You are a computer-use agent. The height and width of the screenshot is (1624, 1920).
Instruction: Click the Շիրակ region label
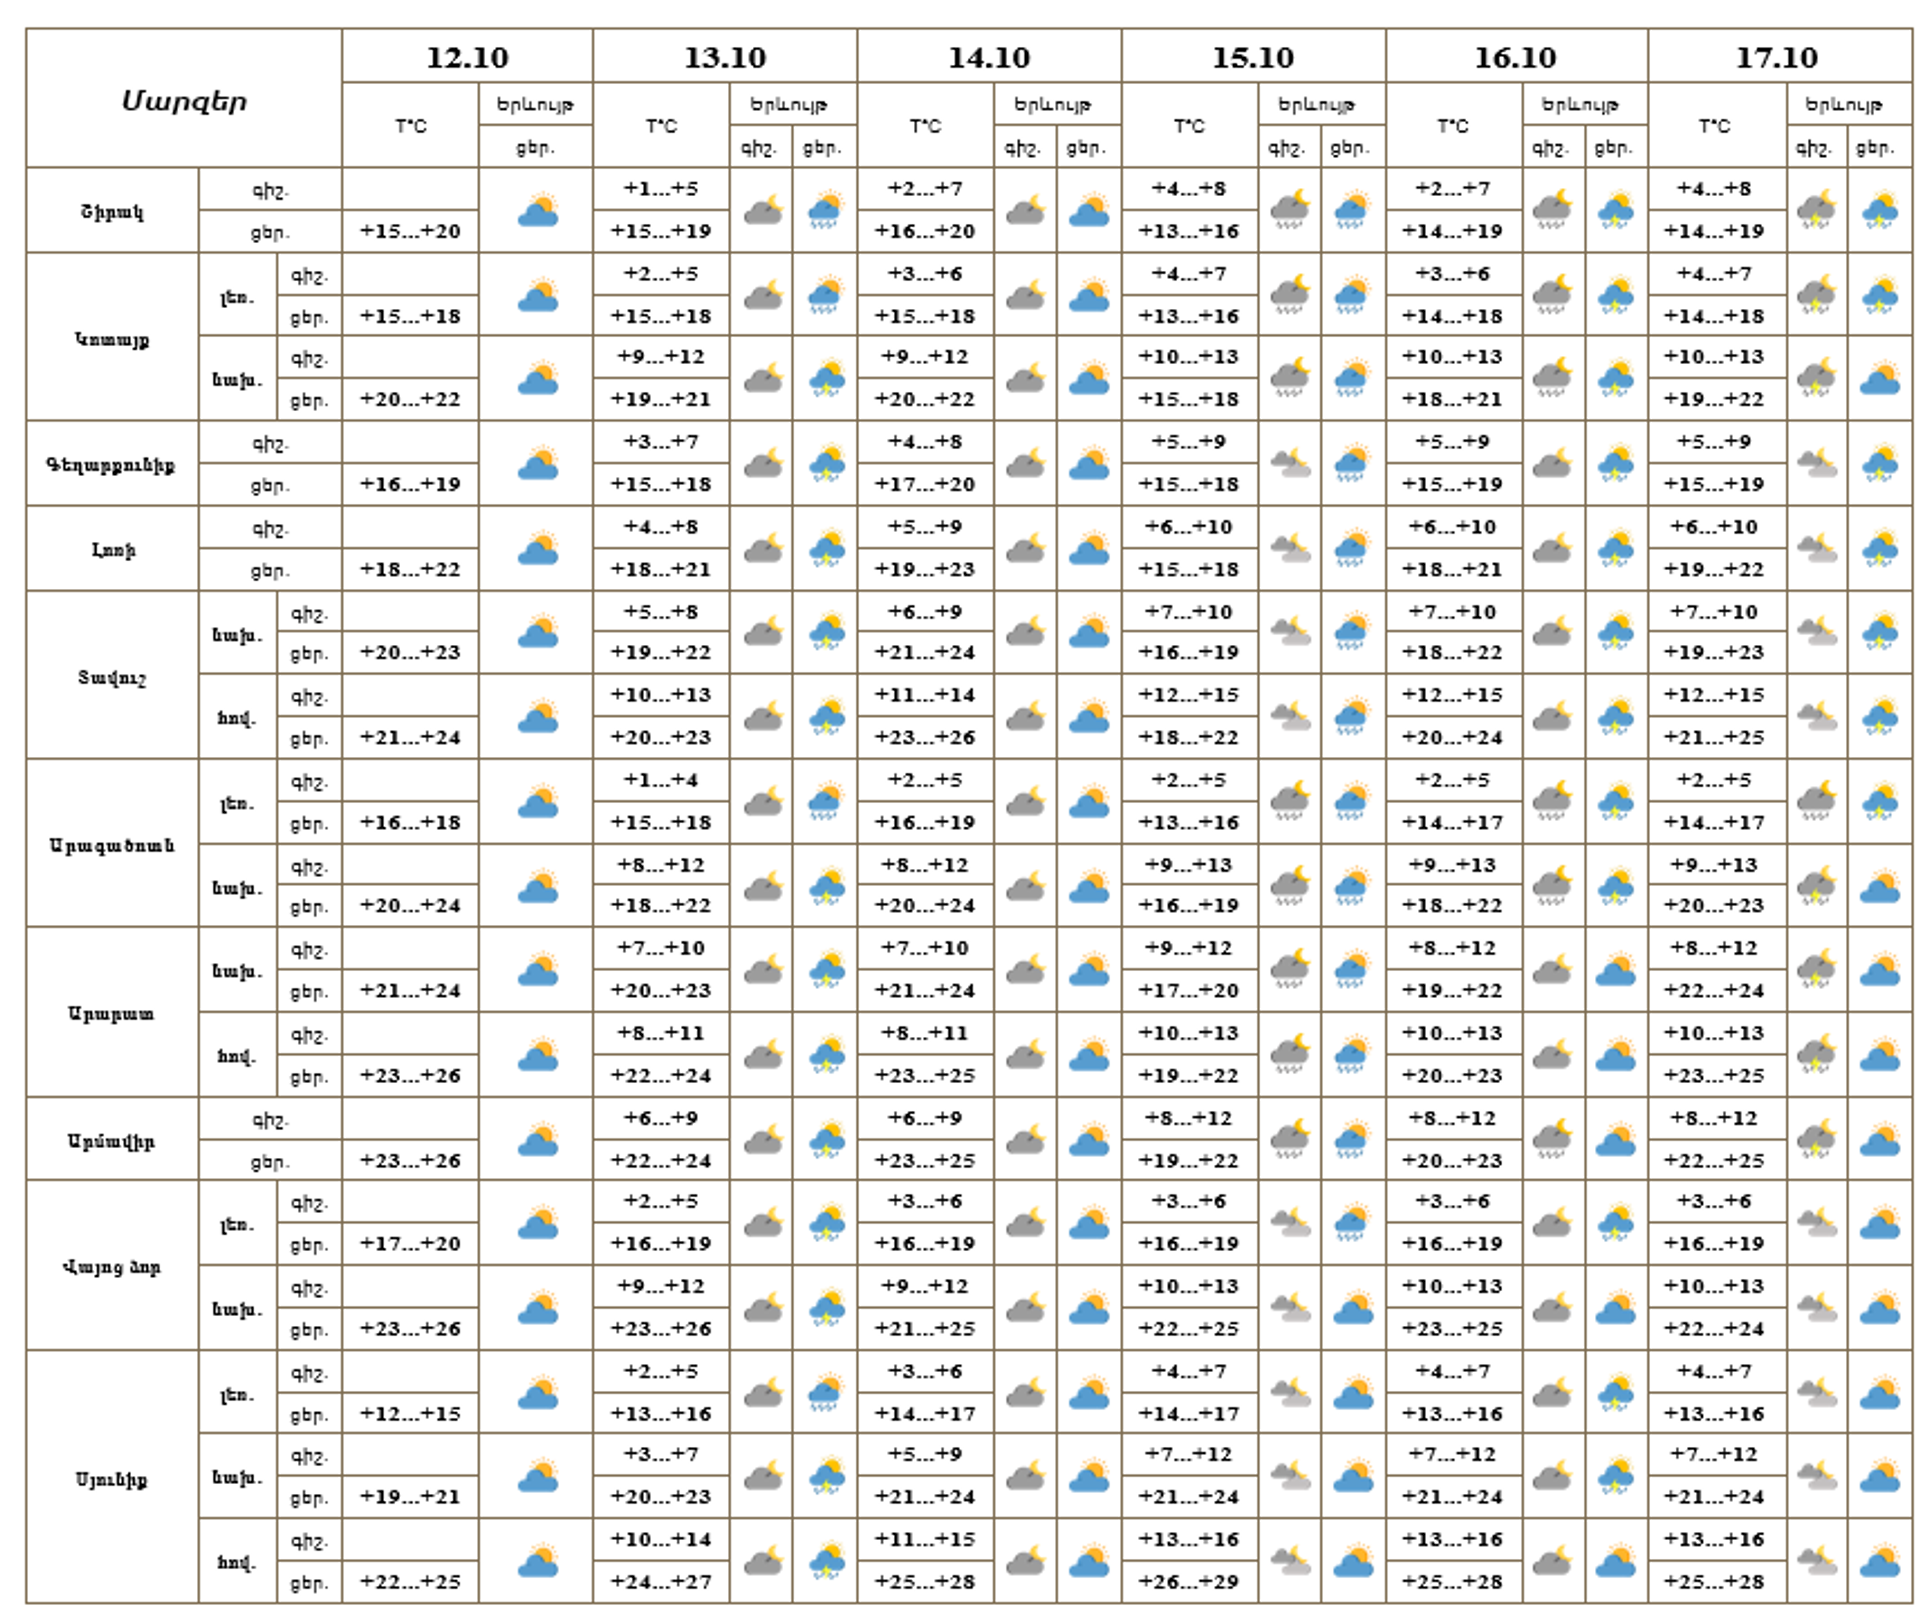[112, 212]
